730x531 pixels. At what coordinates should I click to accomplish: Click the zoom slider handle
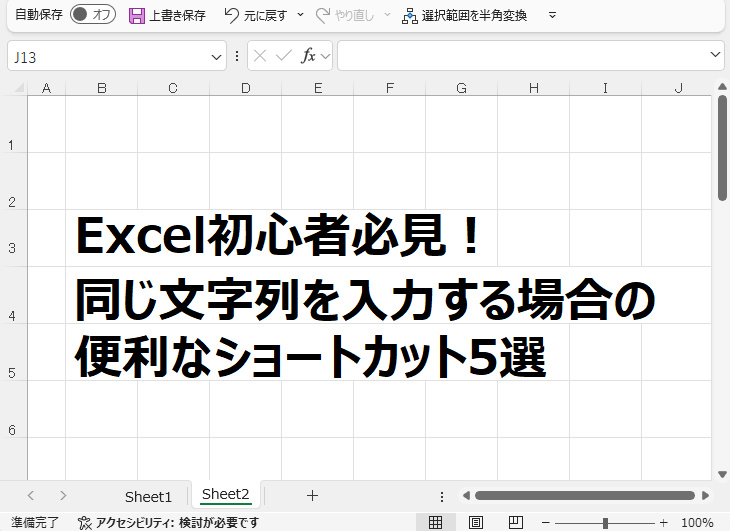(605, 523)
